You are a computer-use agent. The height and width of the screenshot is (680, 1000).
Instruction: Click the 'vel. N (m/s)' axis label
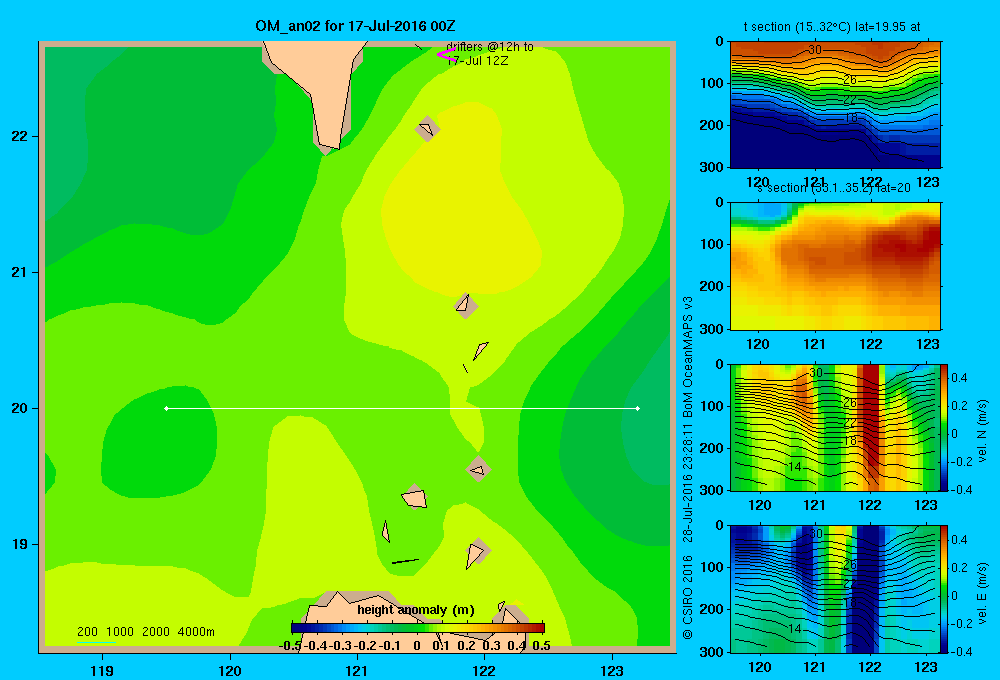[982, 431]
